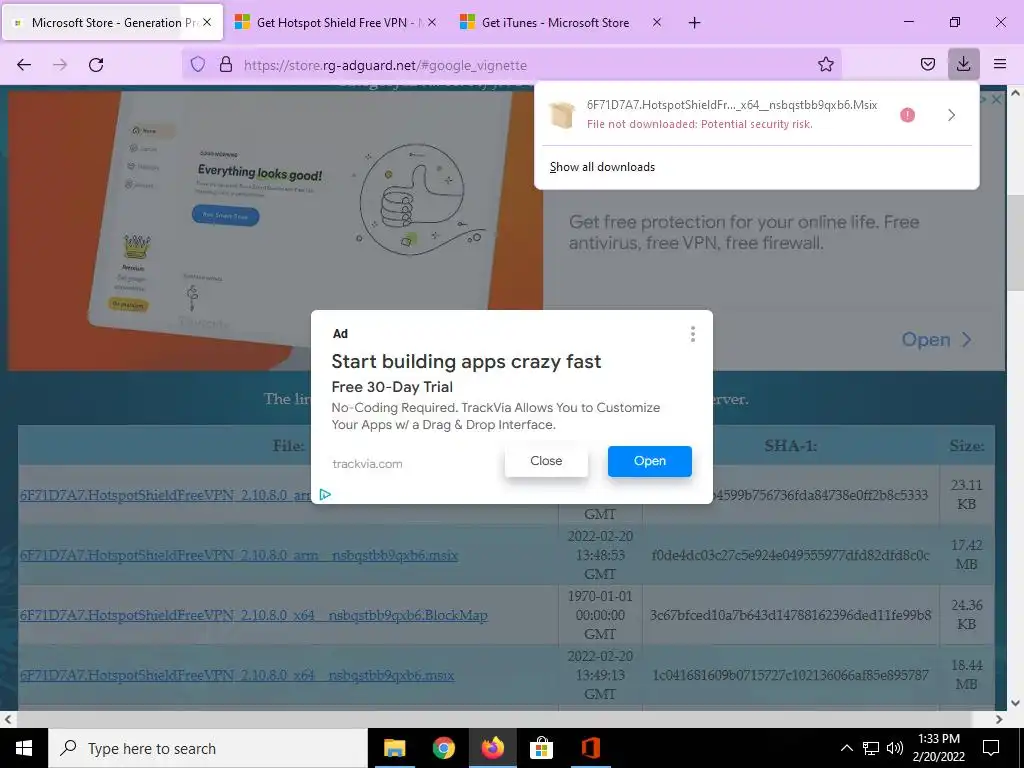The height and width of the screenshot is (768, 1024).
Task: Close the Microsoft Store Generation tab
Action: pos(207,22)
